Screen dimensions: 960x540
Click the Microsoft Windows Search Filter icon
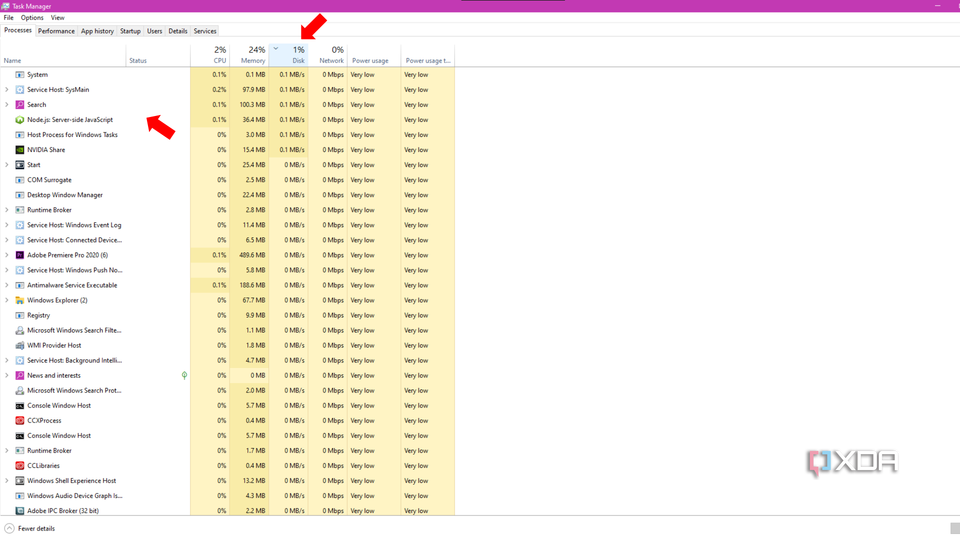point(20,330)
